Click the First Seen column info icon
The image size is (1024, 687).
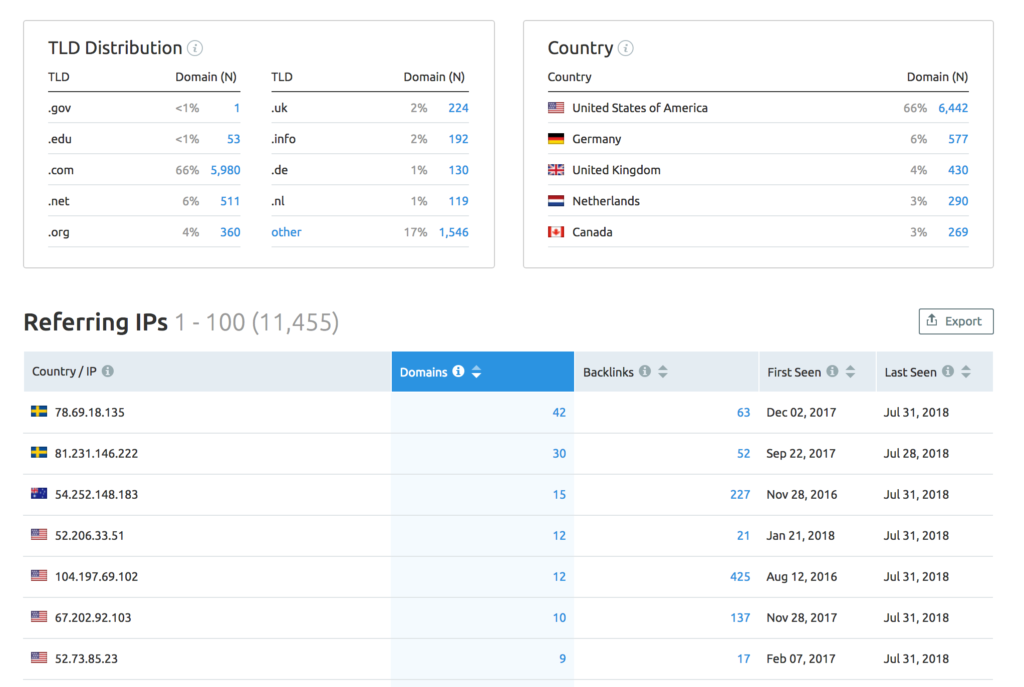[x=832, y=371]
